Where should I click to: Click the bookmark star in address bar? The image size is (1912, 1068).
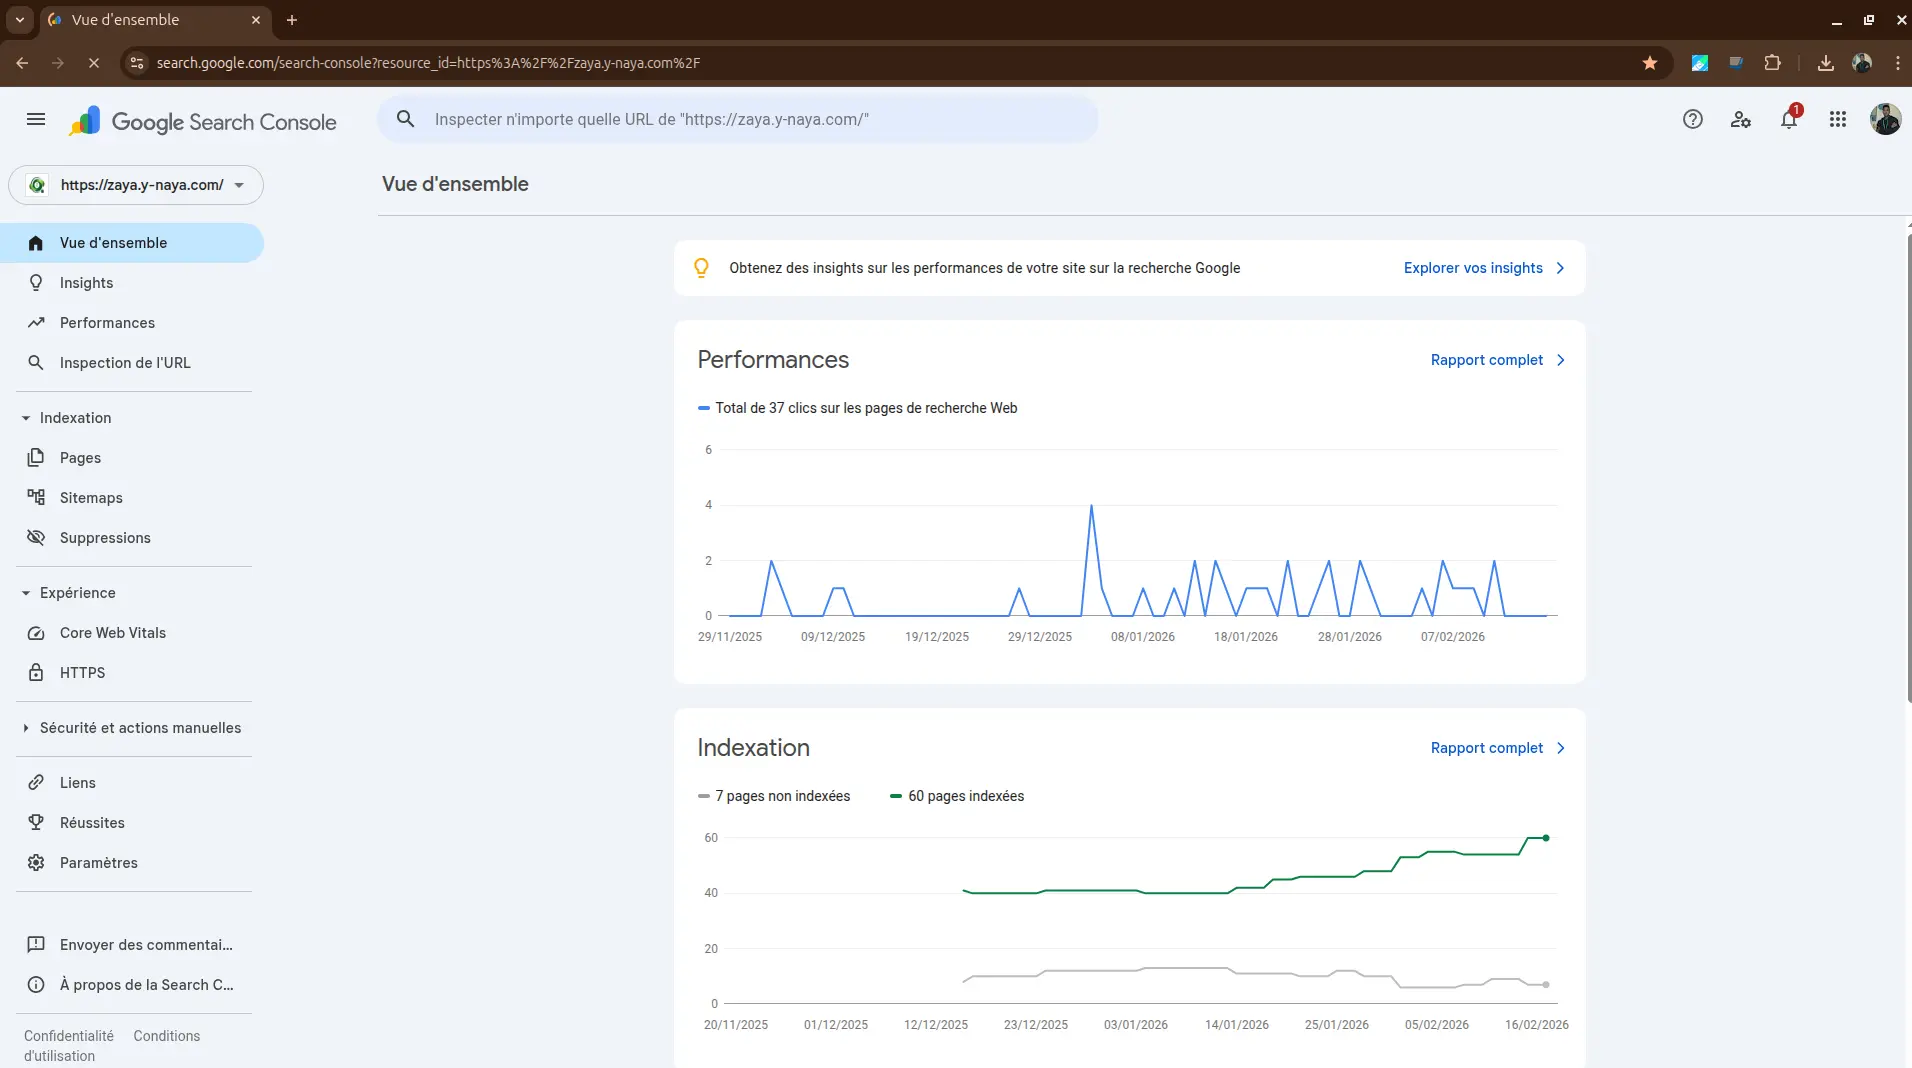point(1650,63)
